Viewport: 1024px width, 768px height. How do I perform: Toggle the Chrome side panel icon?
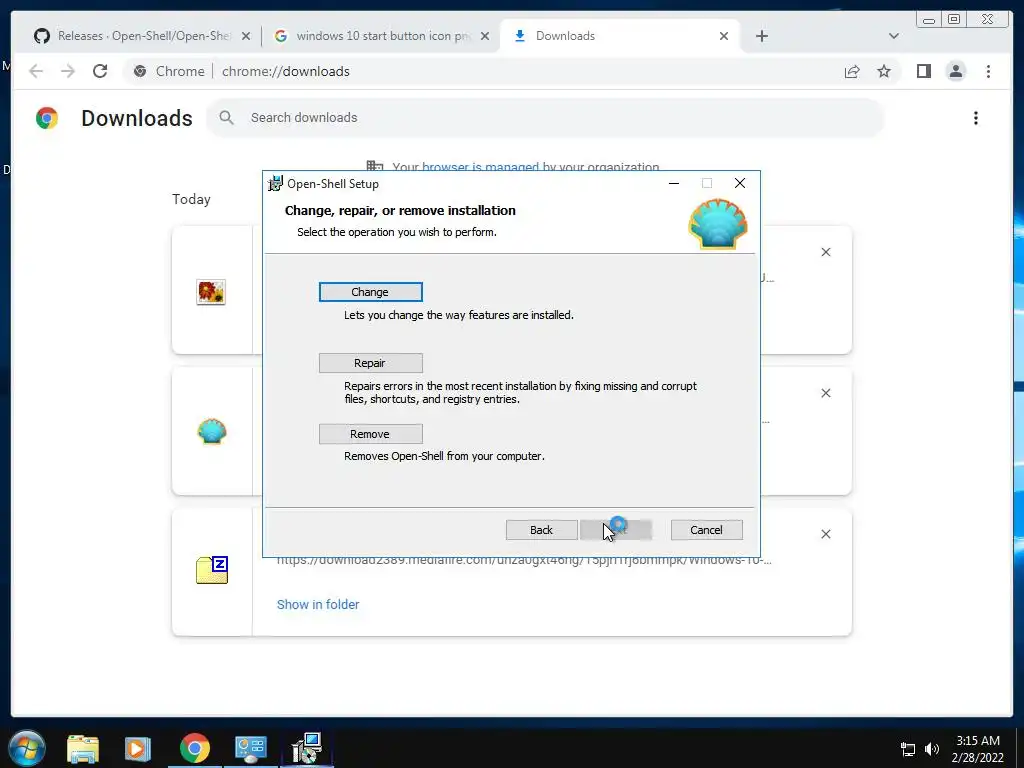click(x=923, y=71)
